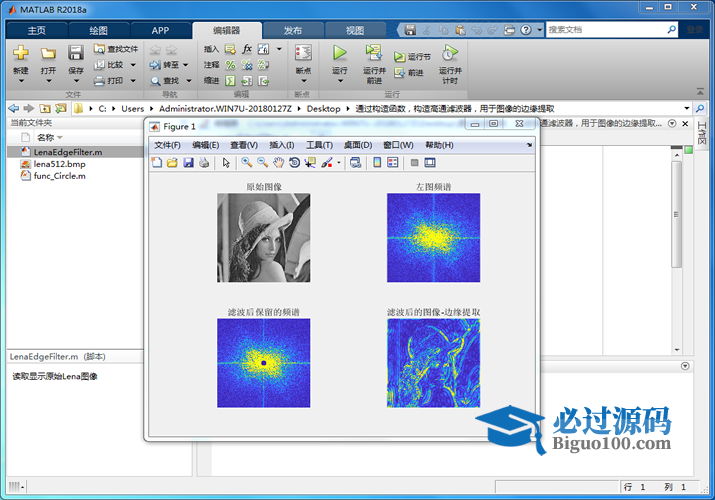Click Run and Time (运行并计时) icon
Image resolution: width=715 pixels, height=500 pixels.
[x=450, y=53]
